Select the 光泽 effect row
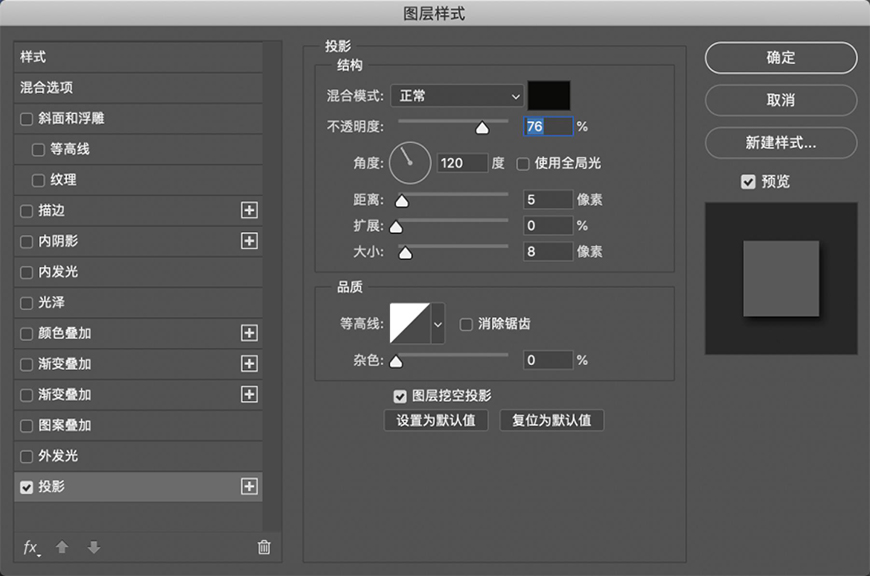Viewport: 870px width, 576px height. [x=138, y=302]
